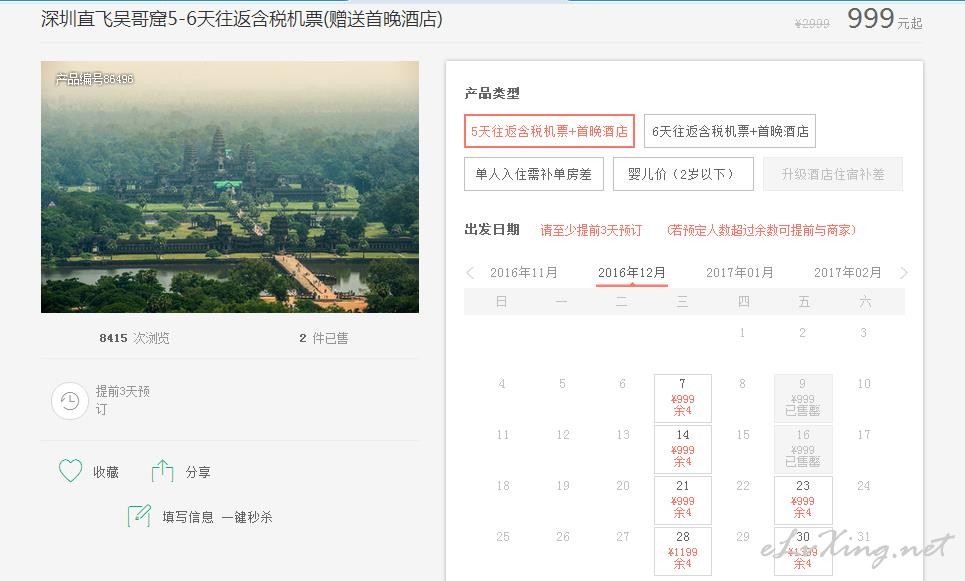
Task: Pick December 7 departure at ¥999
Action: [683, 398]
